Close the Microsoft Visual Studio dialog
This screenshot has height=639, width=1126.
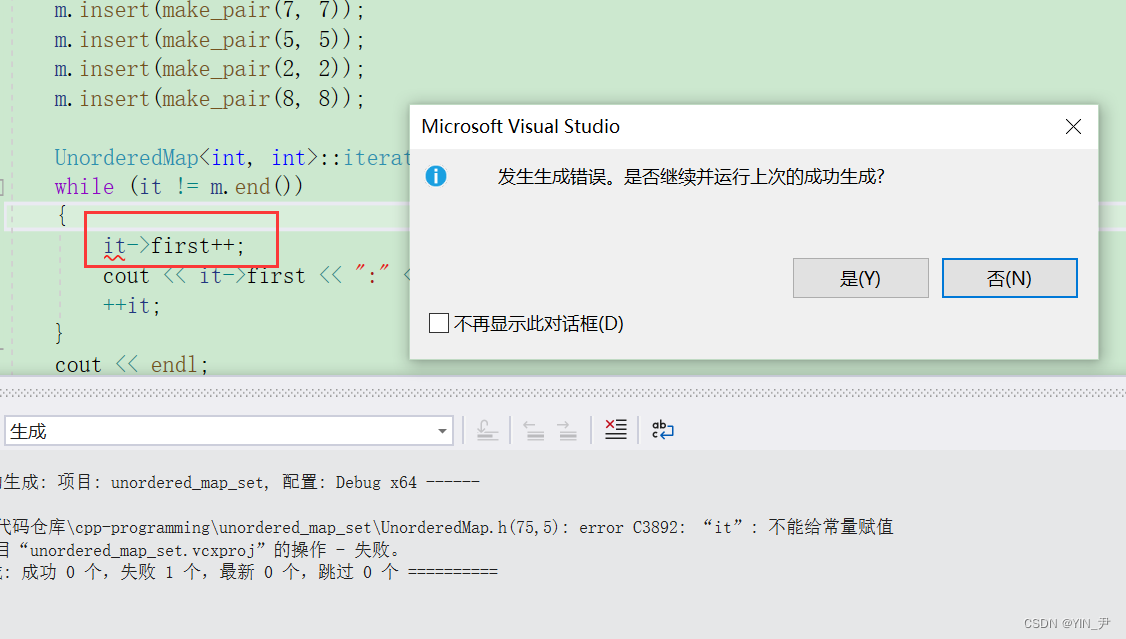[x=1073, y=126]
